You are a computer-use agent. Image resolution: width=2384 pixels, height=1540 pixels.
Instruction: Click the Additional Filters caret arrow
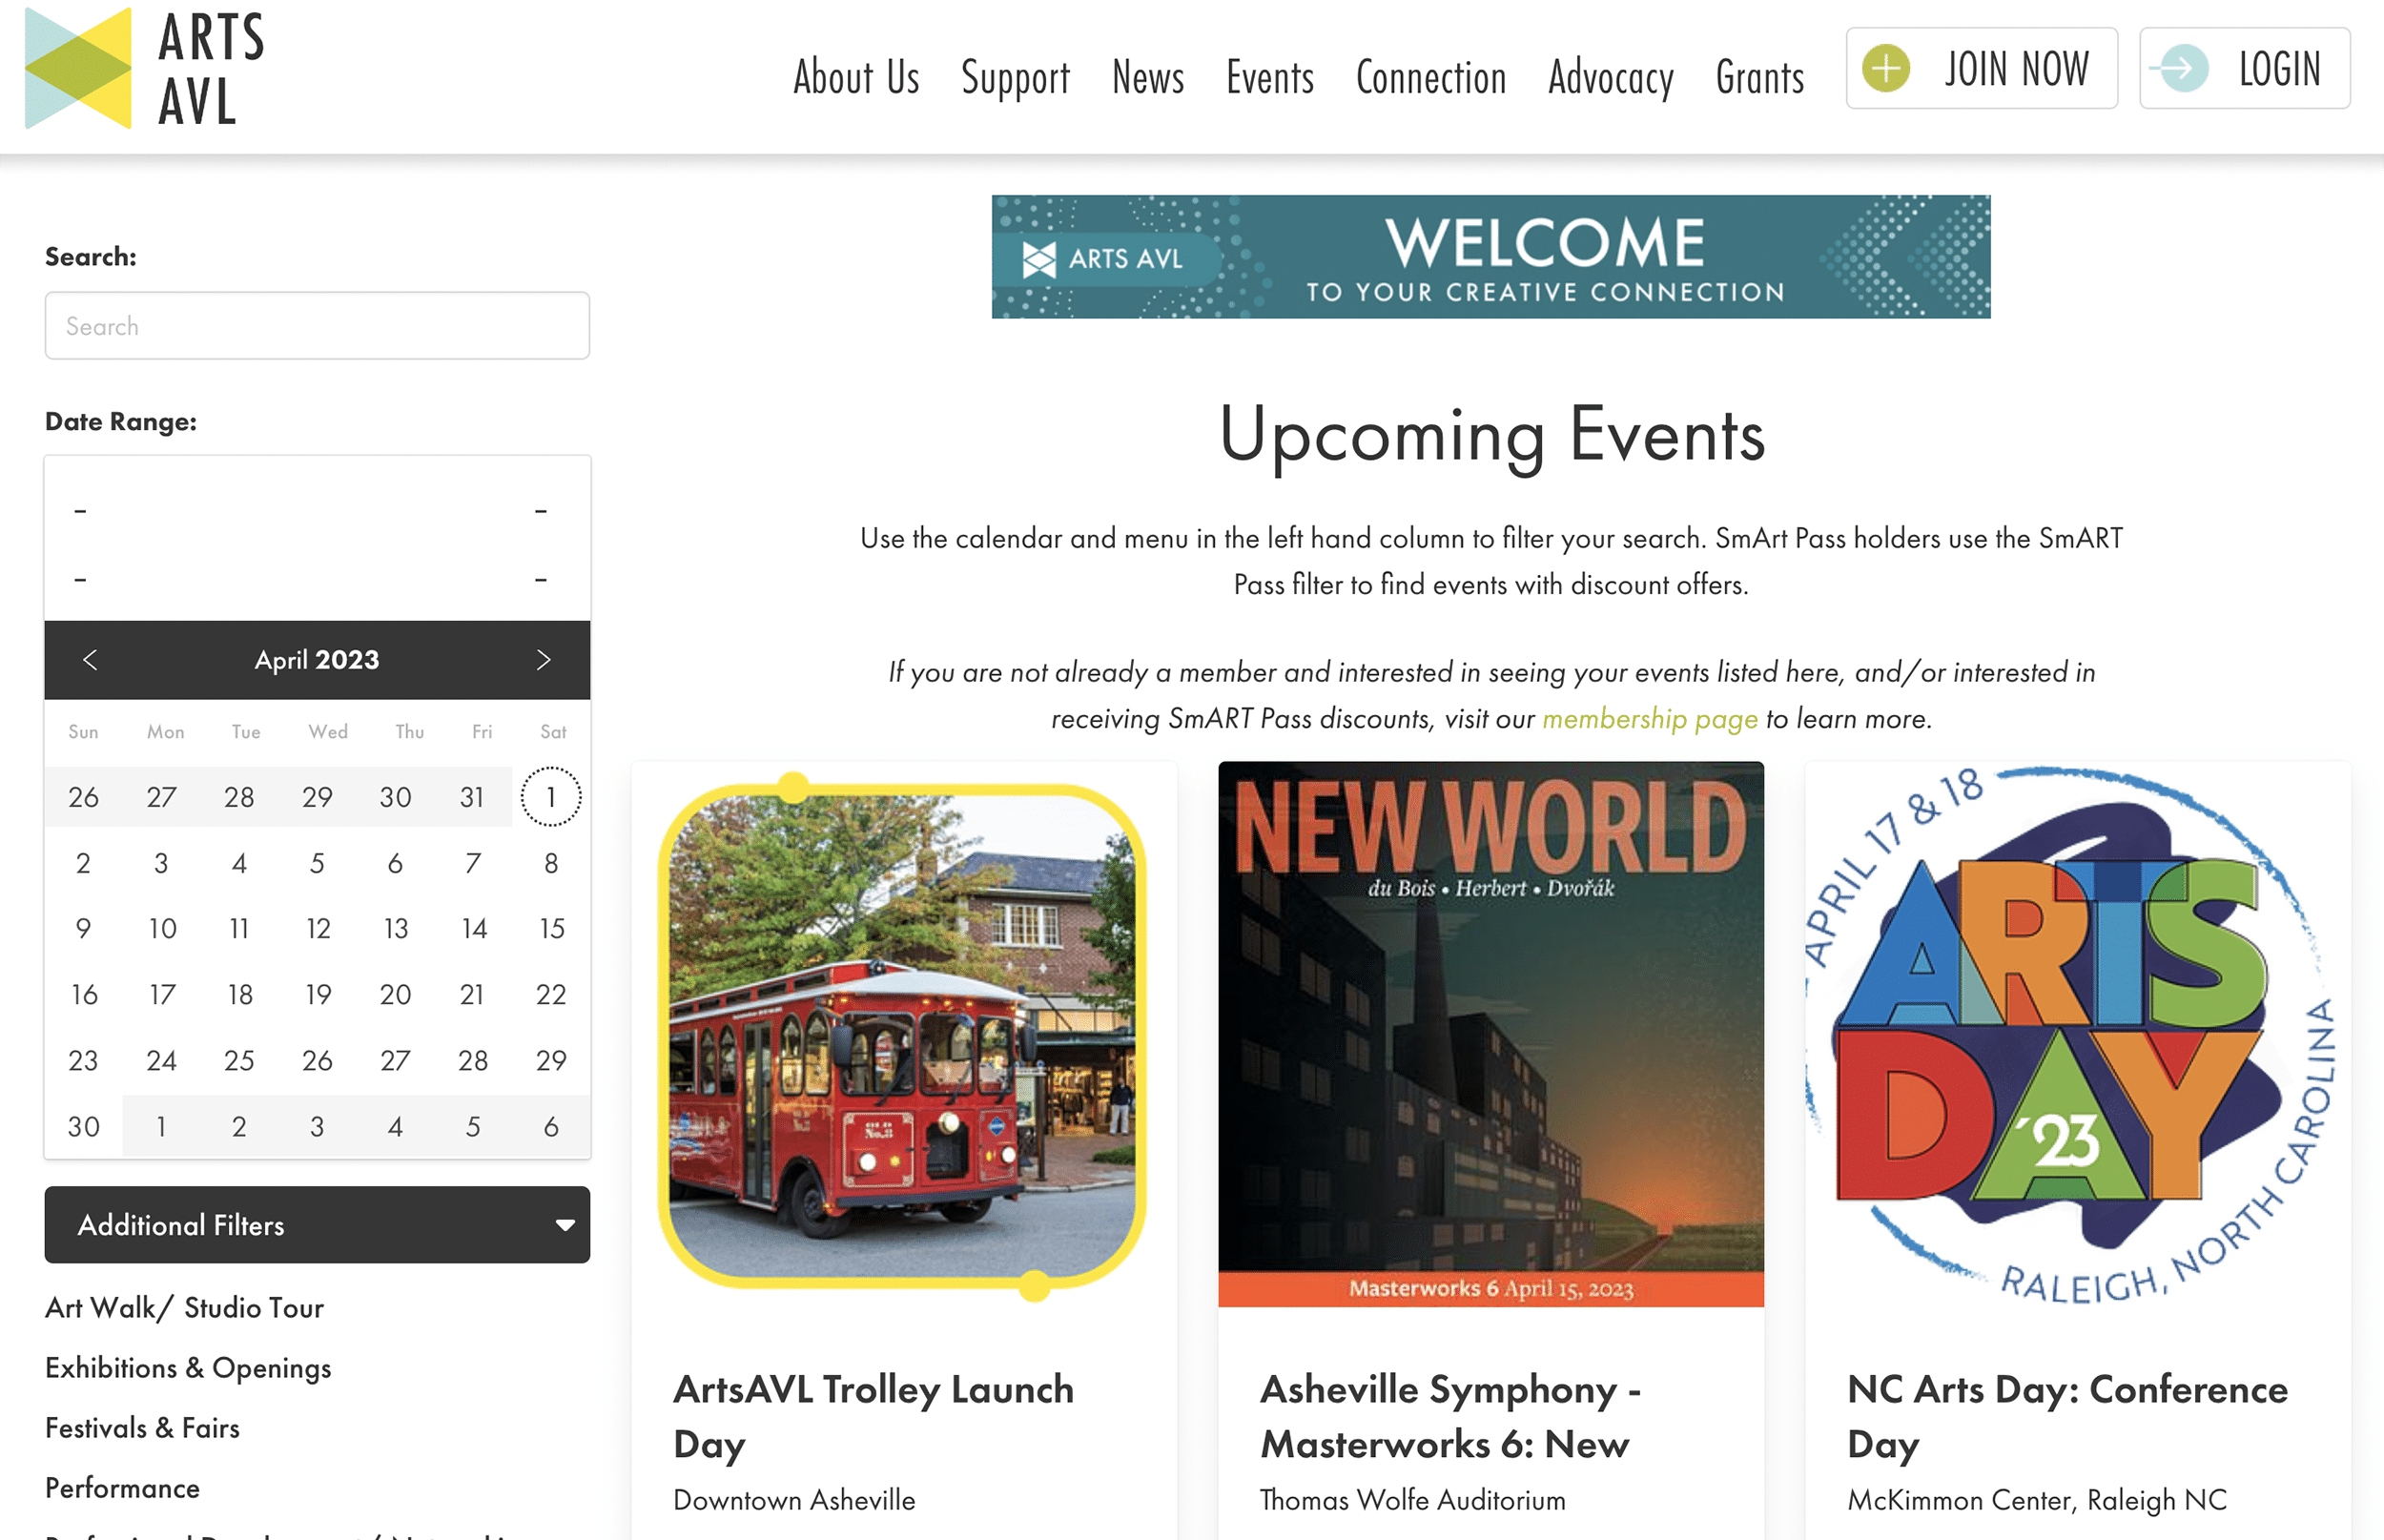pos(565,1225)
